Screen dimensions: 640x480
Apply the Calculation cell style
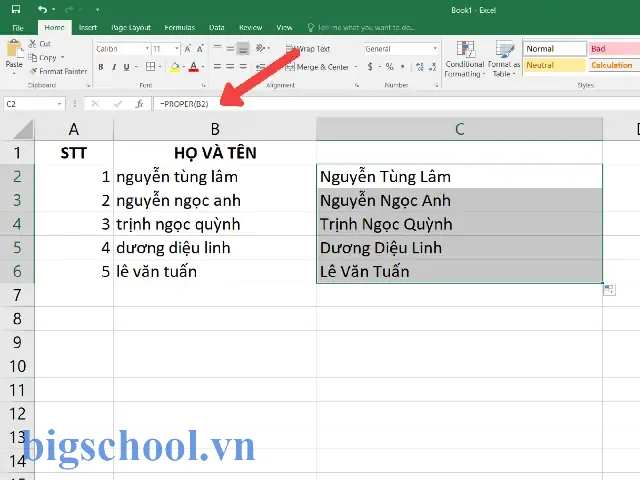(614, 65)
